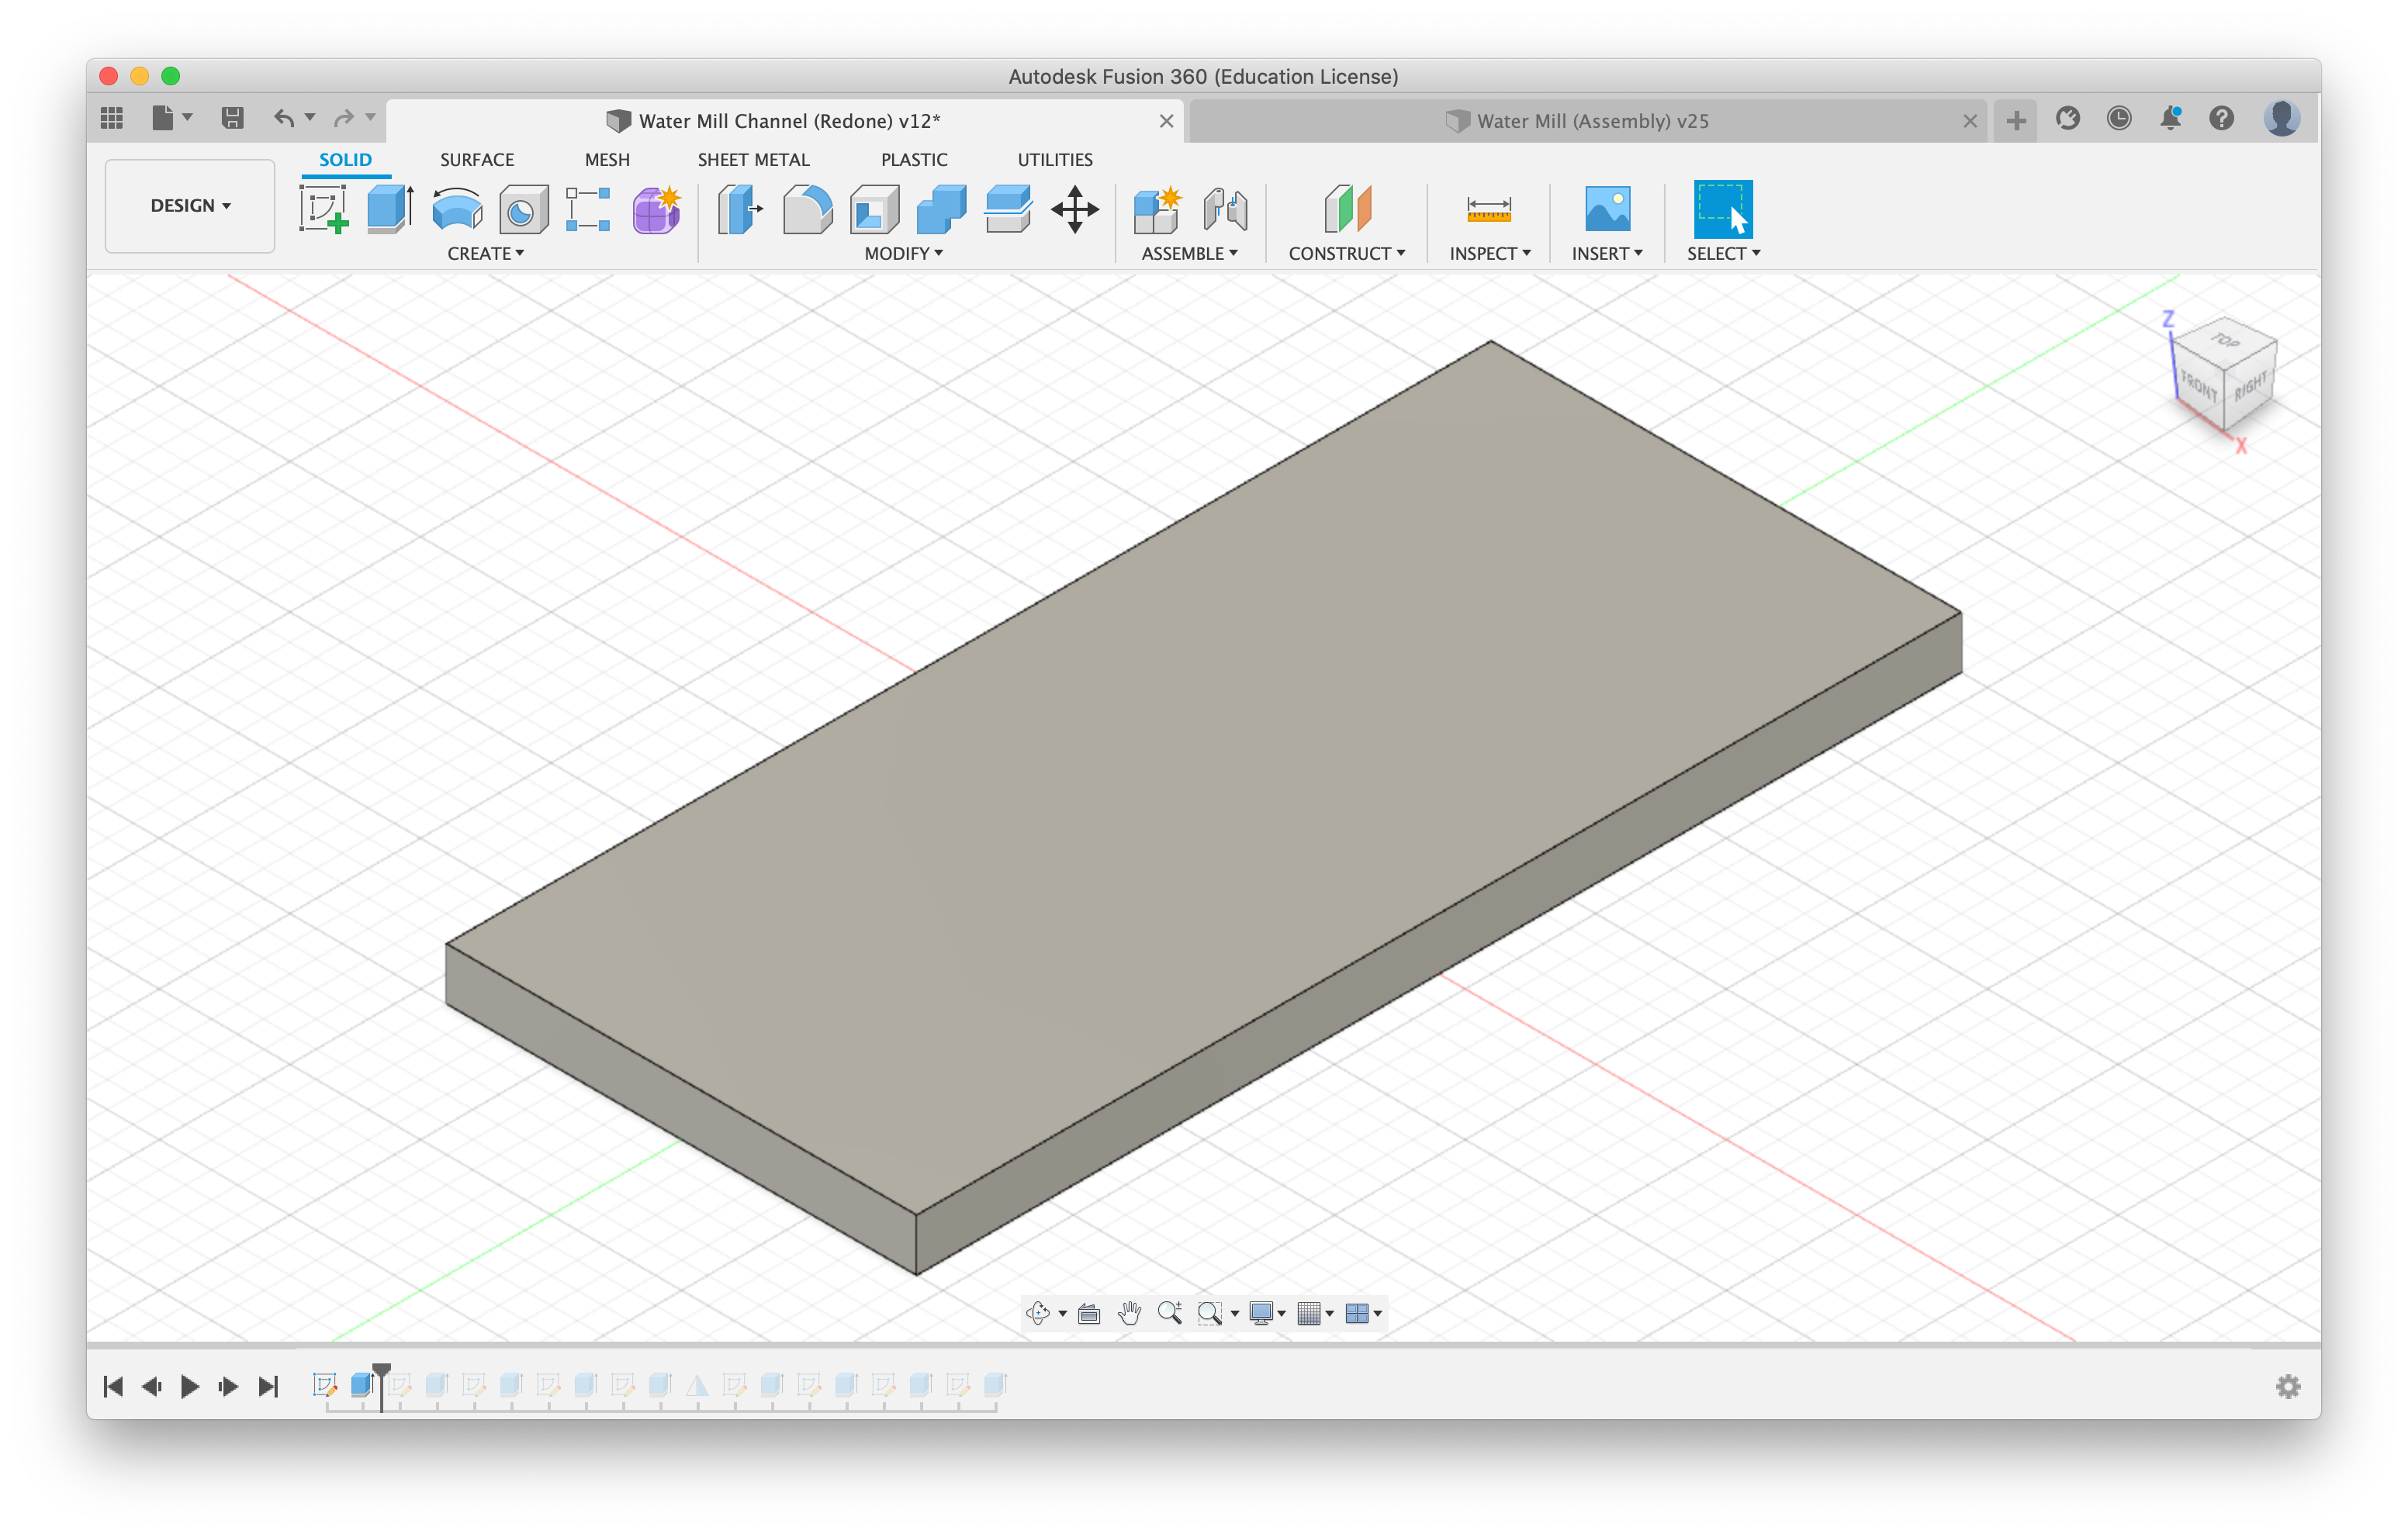Screen dimensions: 2408x1534
Task: Open the DESIGN workspace dropdown
Action: click(x=190, y=206)
